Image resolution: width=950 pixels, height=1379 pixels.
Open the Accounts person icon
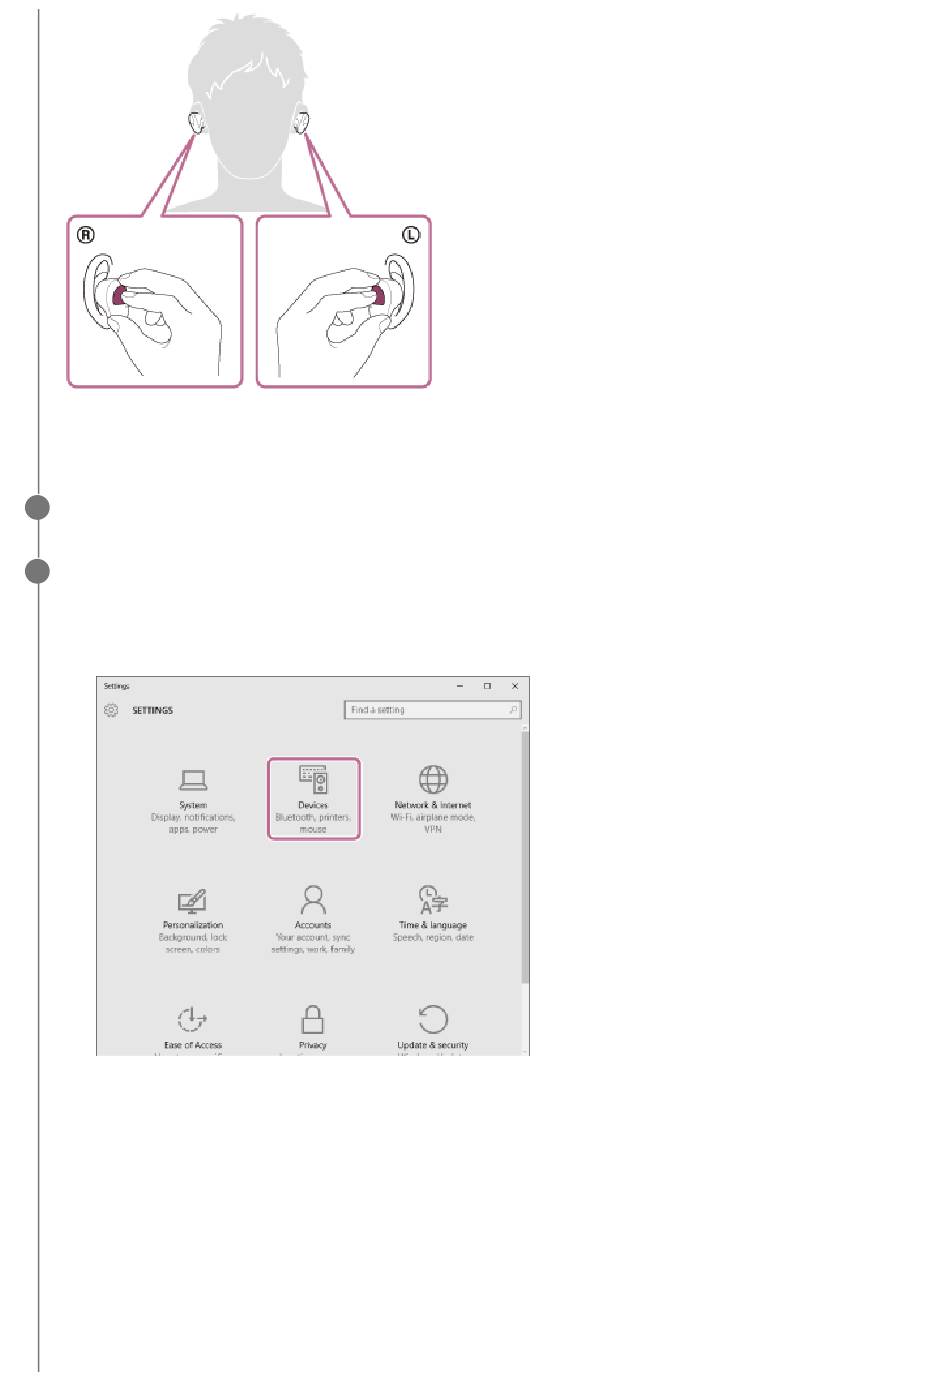click(313, 900)
